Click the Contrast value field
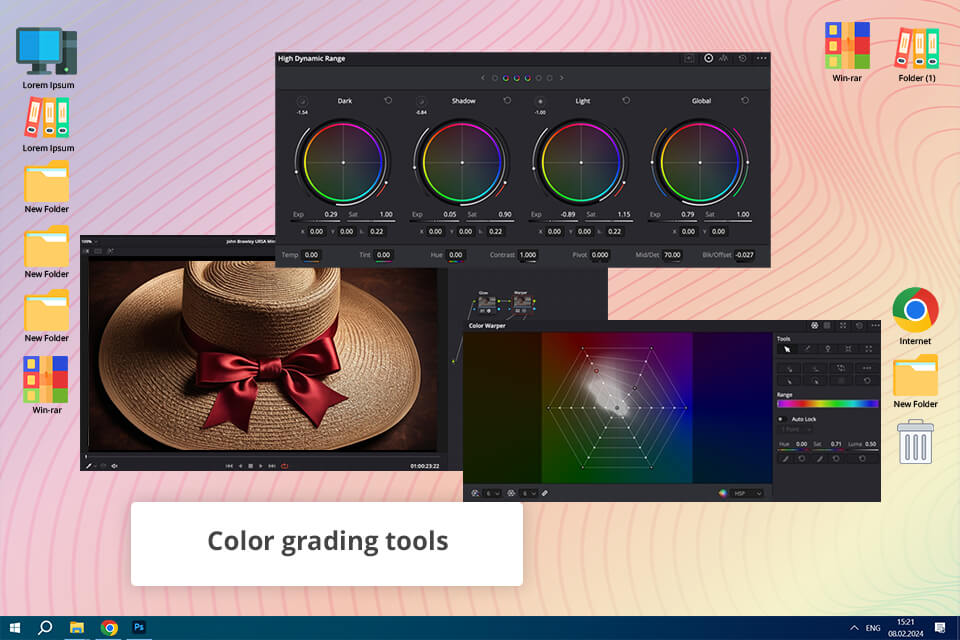The height and width of the screenshot is (640, 960). (x=527, y=255)
